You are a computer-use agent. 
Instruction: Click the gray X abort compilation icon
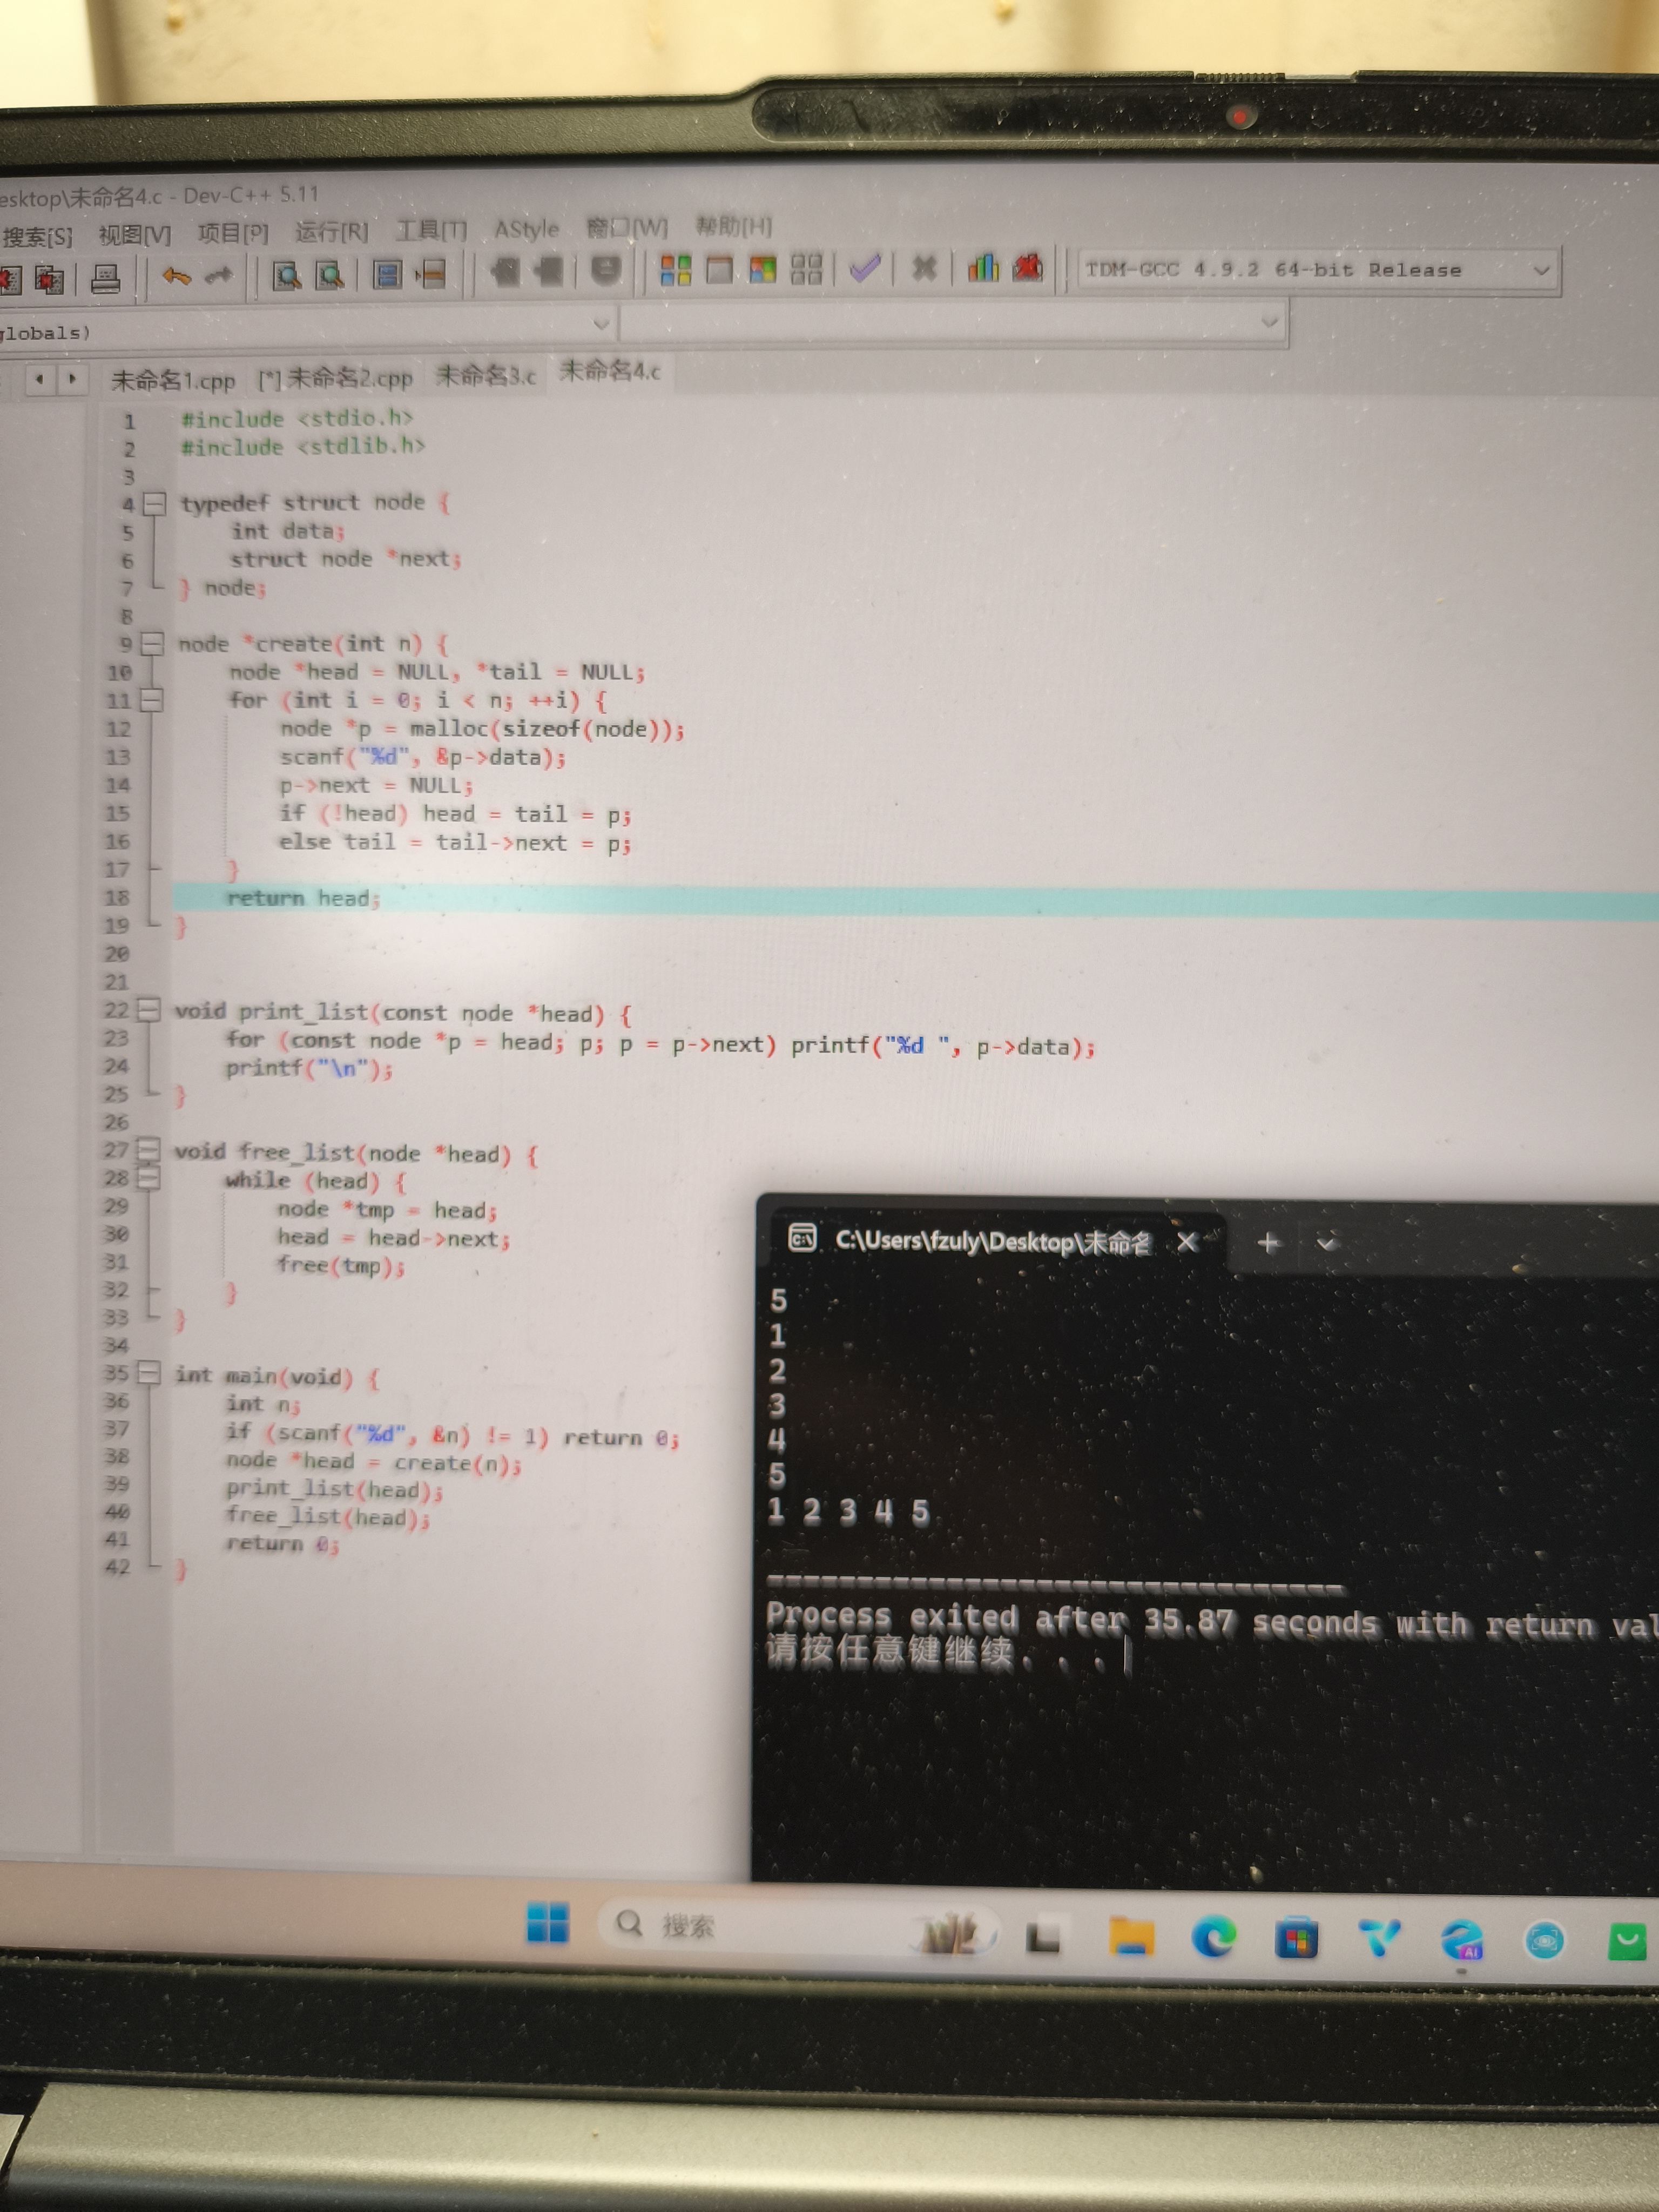[924, 268]
